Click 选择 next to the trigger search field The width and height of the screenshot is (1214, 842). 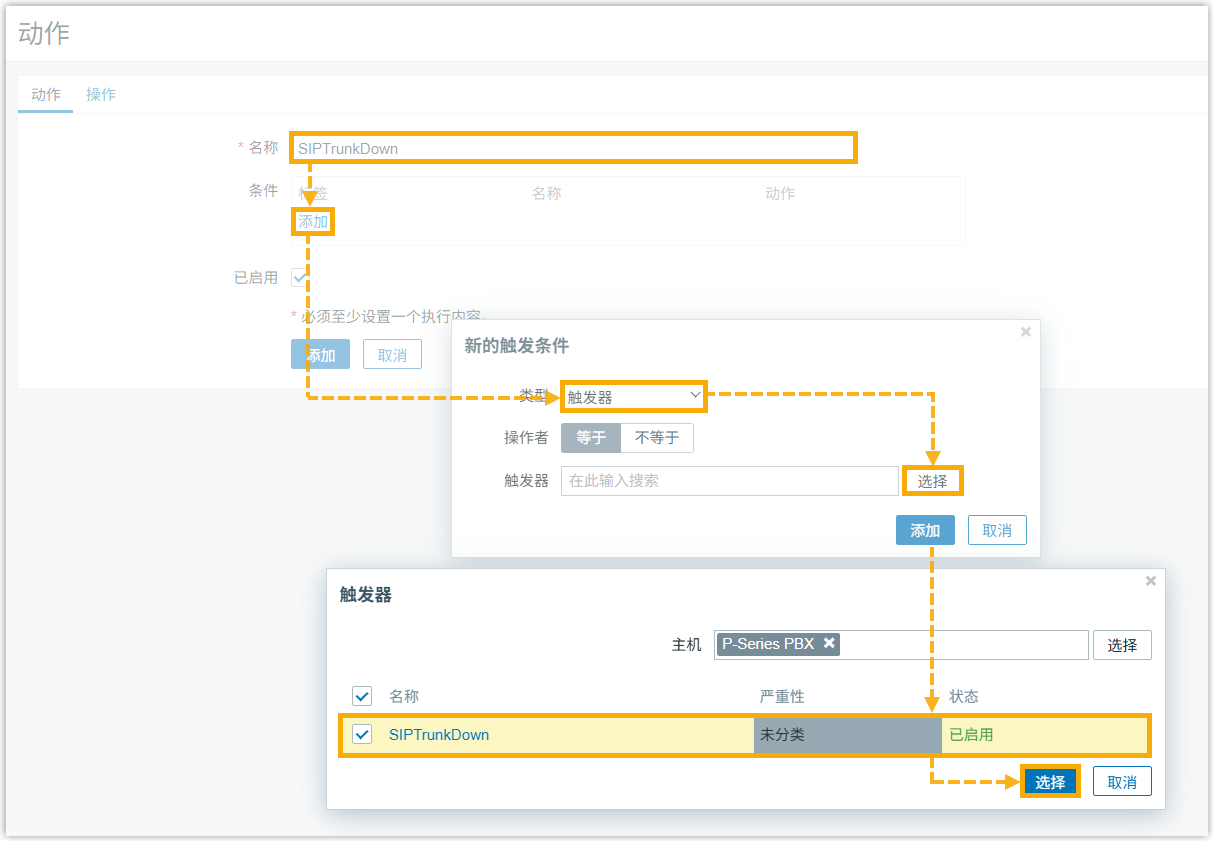(x=933, y=481)
